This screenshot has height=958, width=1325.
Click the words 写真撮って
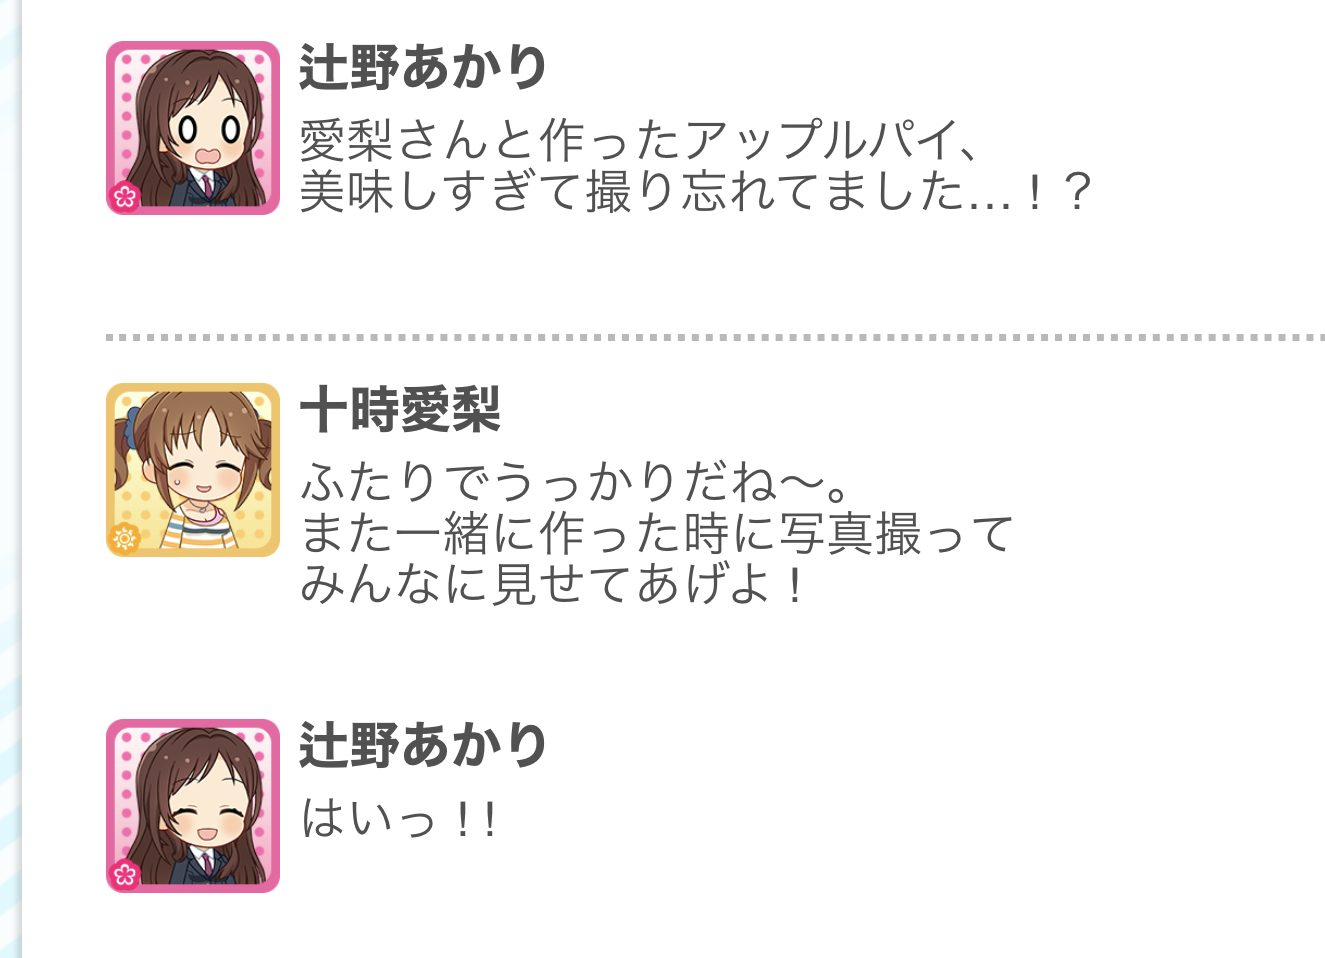point(896,534)
